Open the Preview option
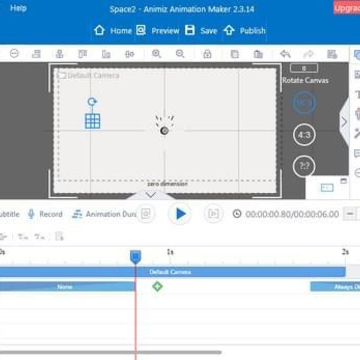 point(158,31)
